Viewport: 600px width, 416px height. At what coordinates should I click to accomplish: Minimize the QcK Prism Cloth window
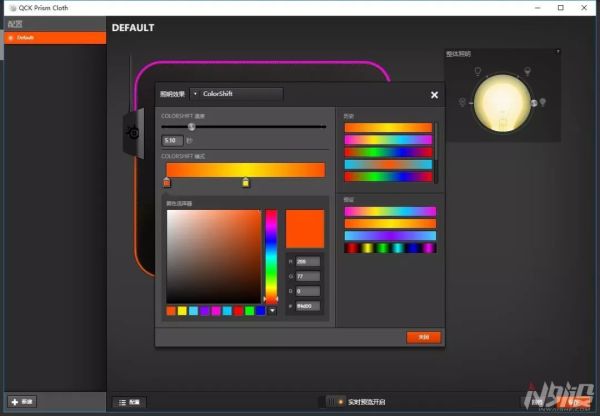pyautogui.click(x=538, y=8)
